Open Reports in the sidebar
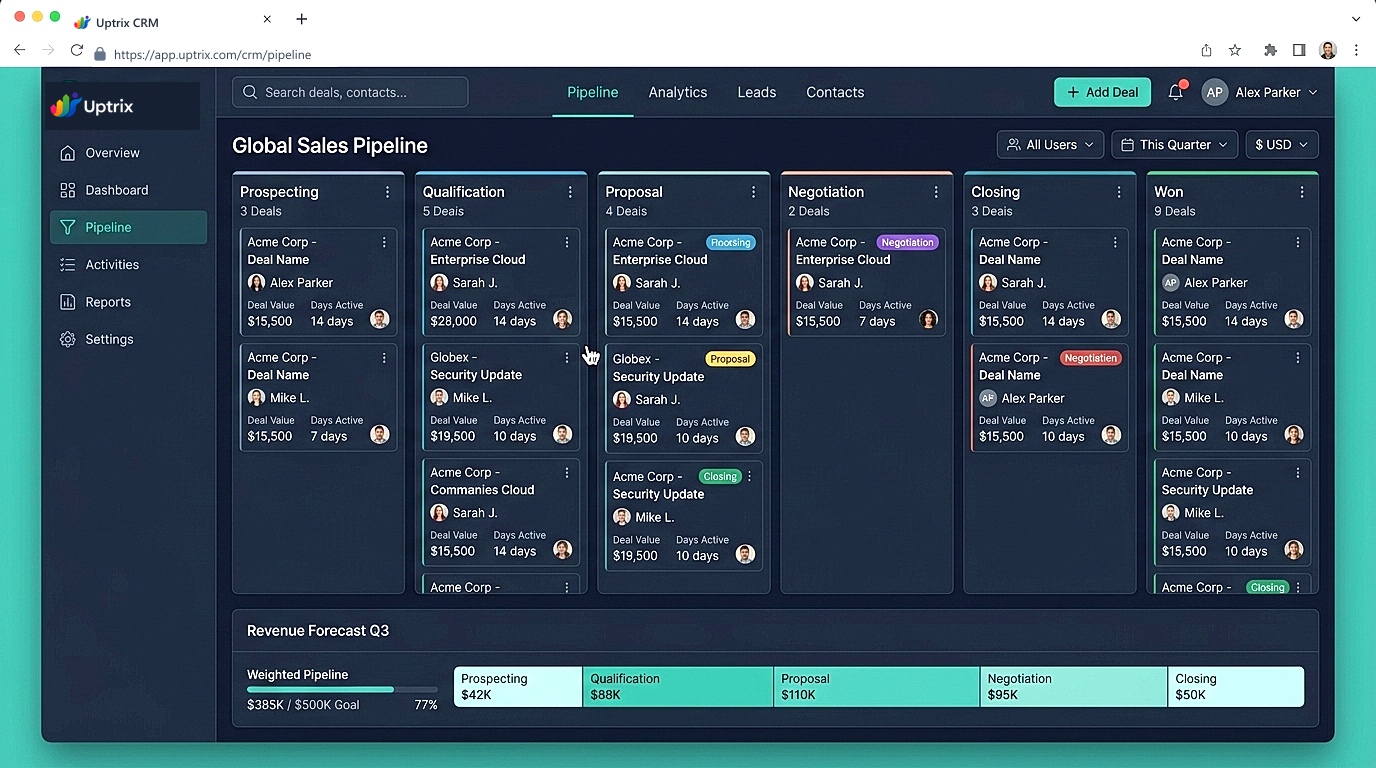 128,302
